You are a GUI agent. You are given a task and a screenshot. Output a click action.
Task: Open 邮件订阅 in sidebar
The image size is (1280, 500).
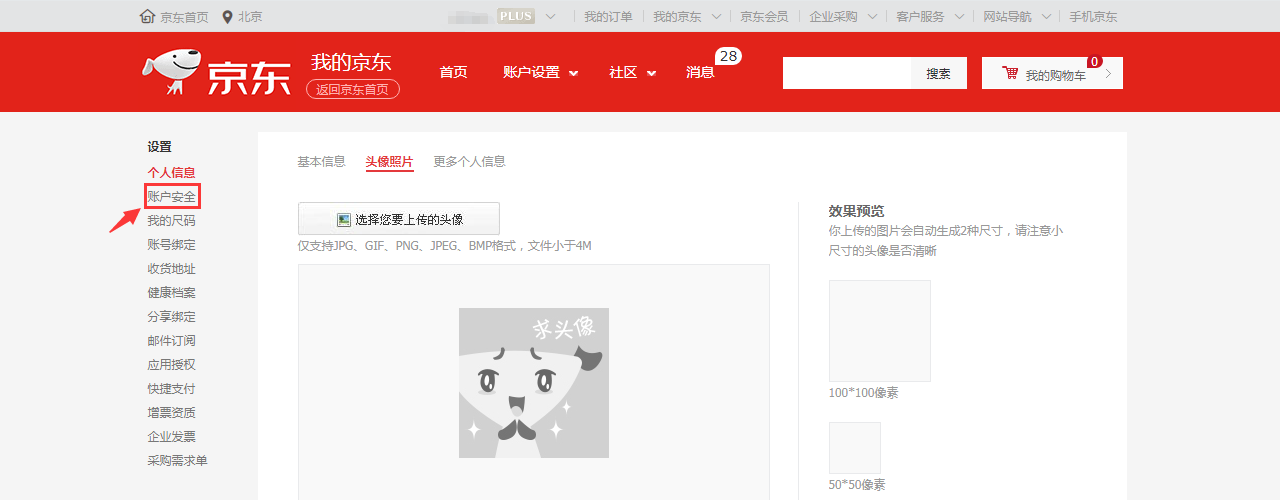pos(171,340)
